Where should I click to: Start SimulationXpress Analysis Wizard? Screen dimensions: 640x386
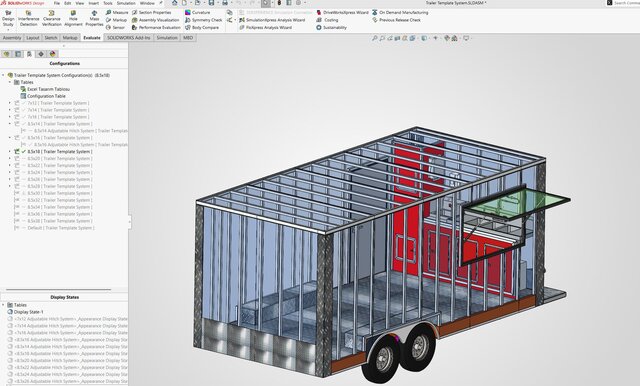272,20
